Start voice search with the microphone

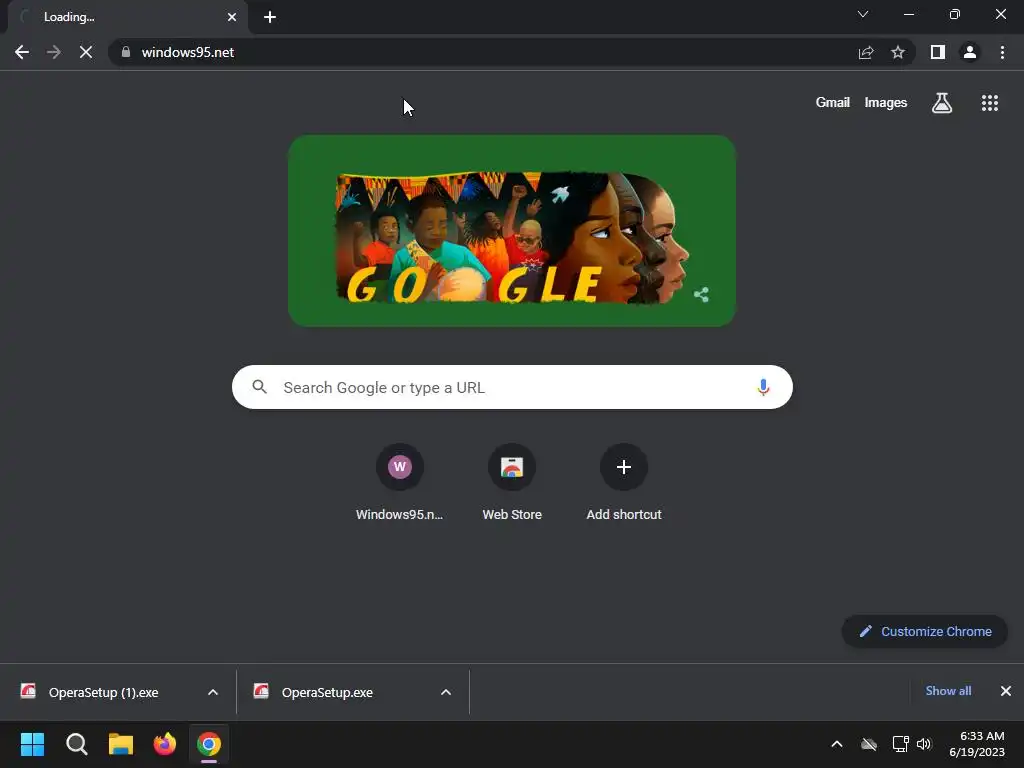pyautogui.click(x=763, y=387)
